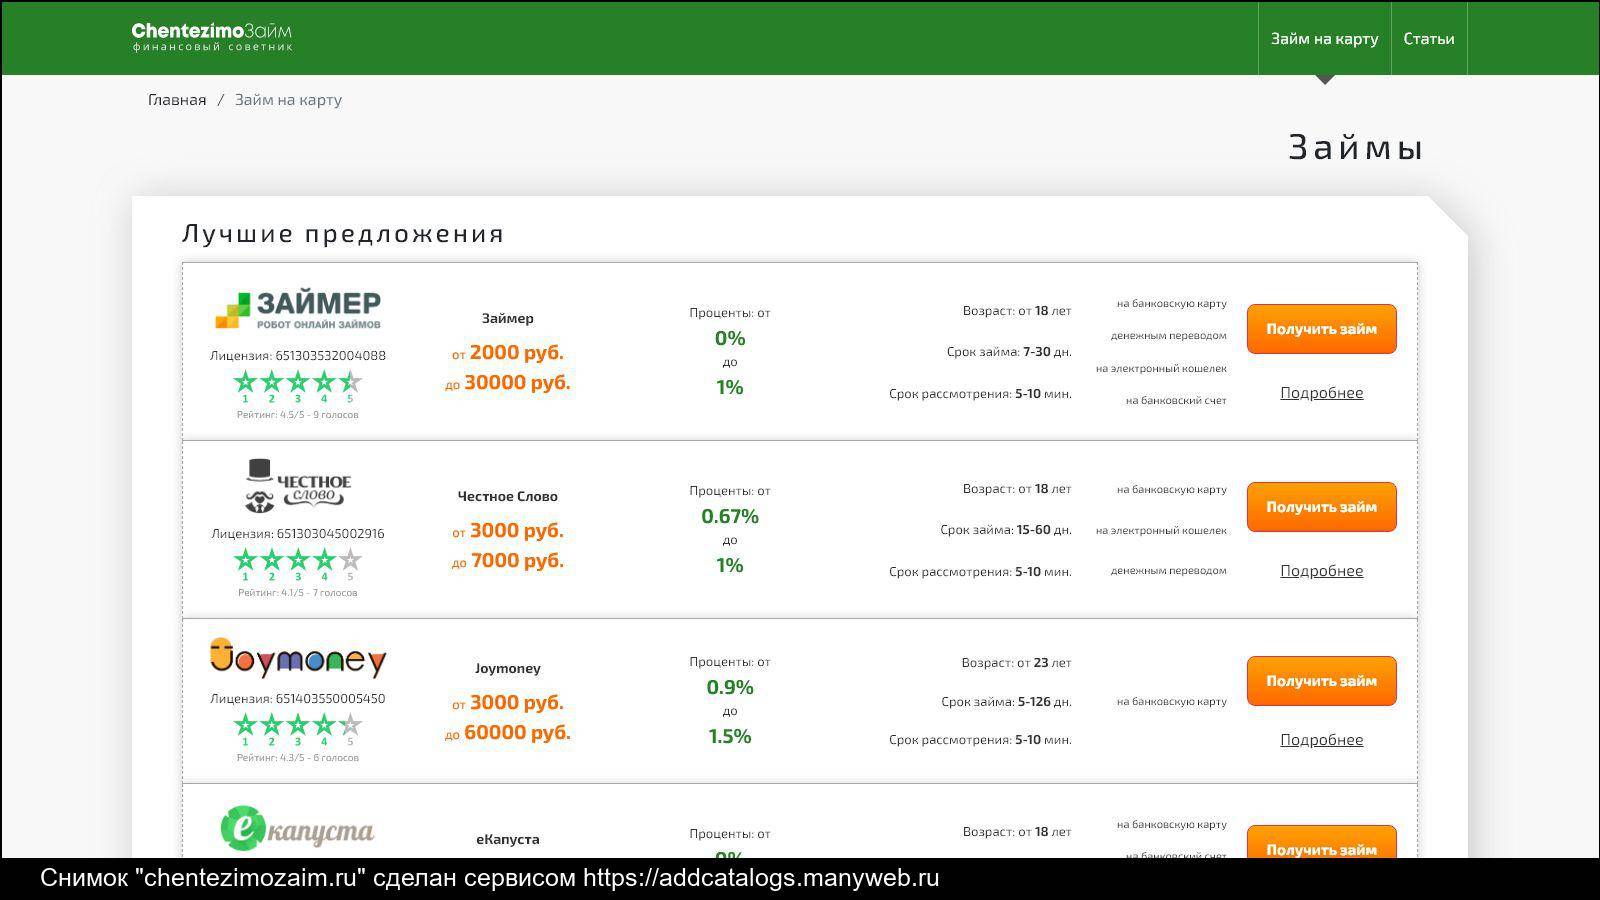
Task: Open Подробнее link for Joymoney
Action: coord(1321,740)
